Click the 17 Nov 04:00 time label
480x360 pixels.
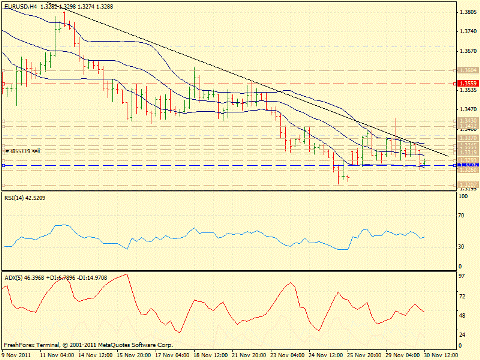tap(172, 355)
